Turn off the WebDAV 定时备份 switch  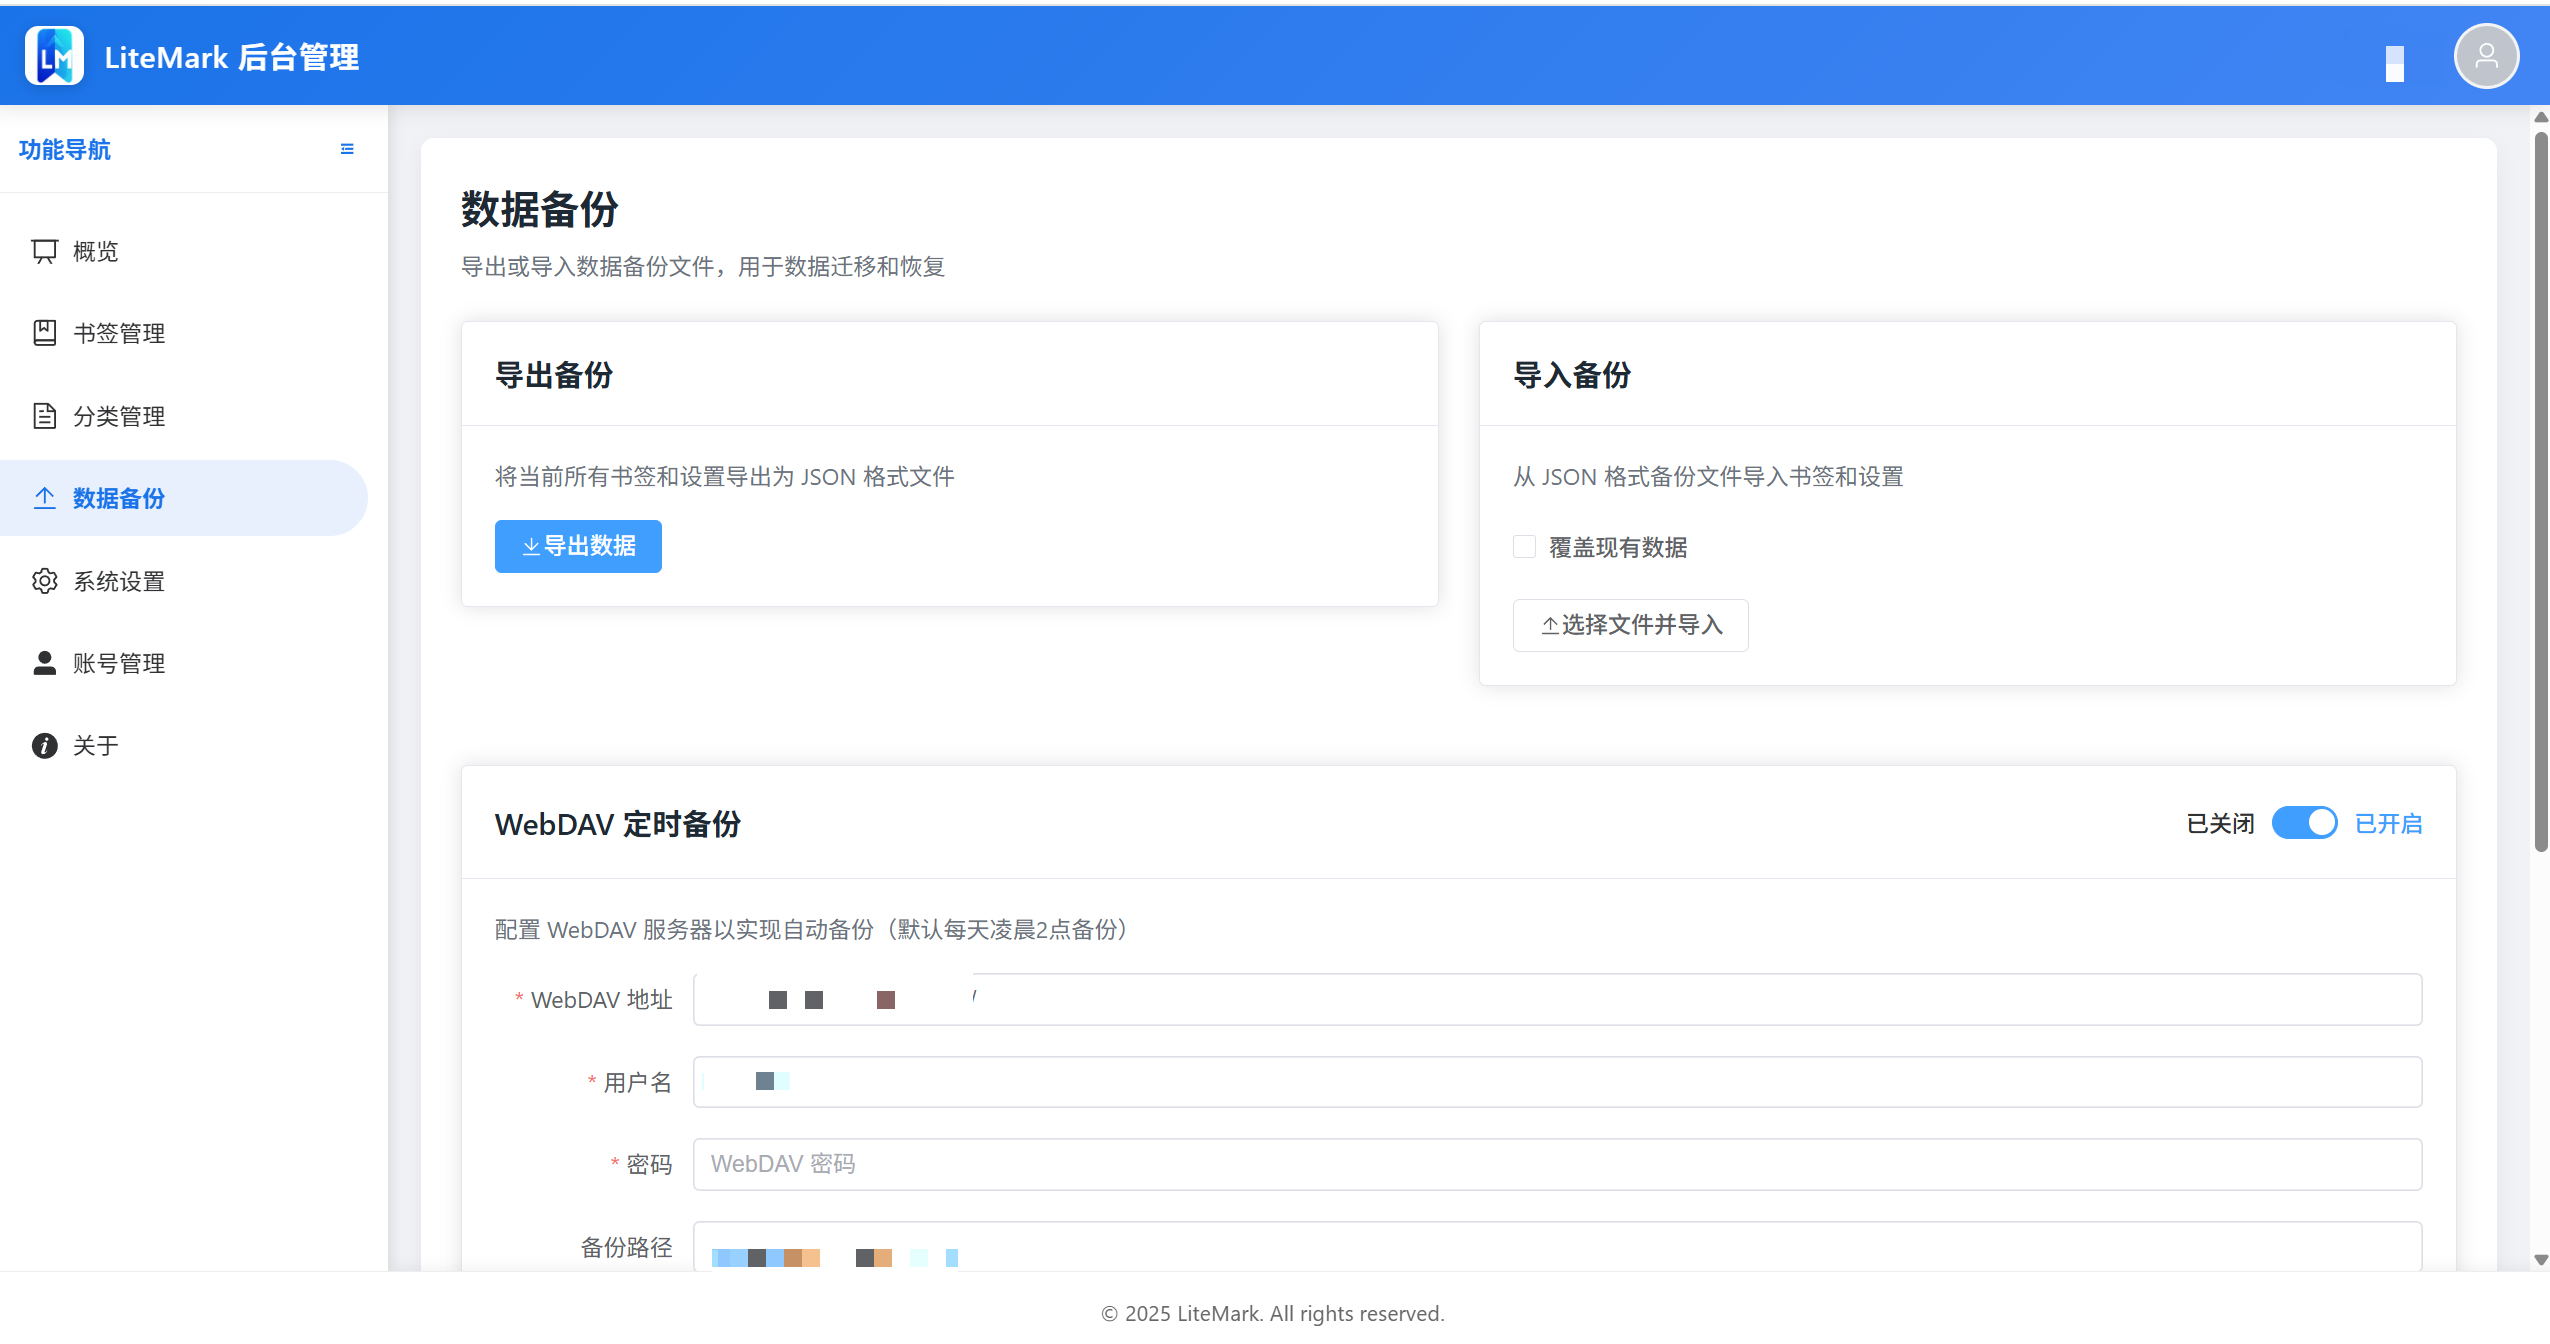point(2306,822)
